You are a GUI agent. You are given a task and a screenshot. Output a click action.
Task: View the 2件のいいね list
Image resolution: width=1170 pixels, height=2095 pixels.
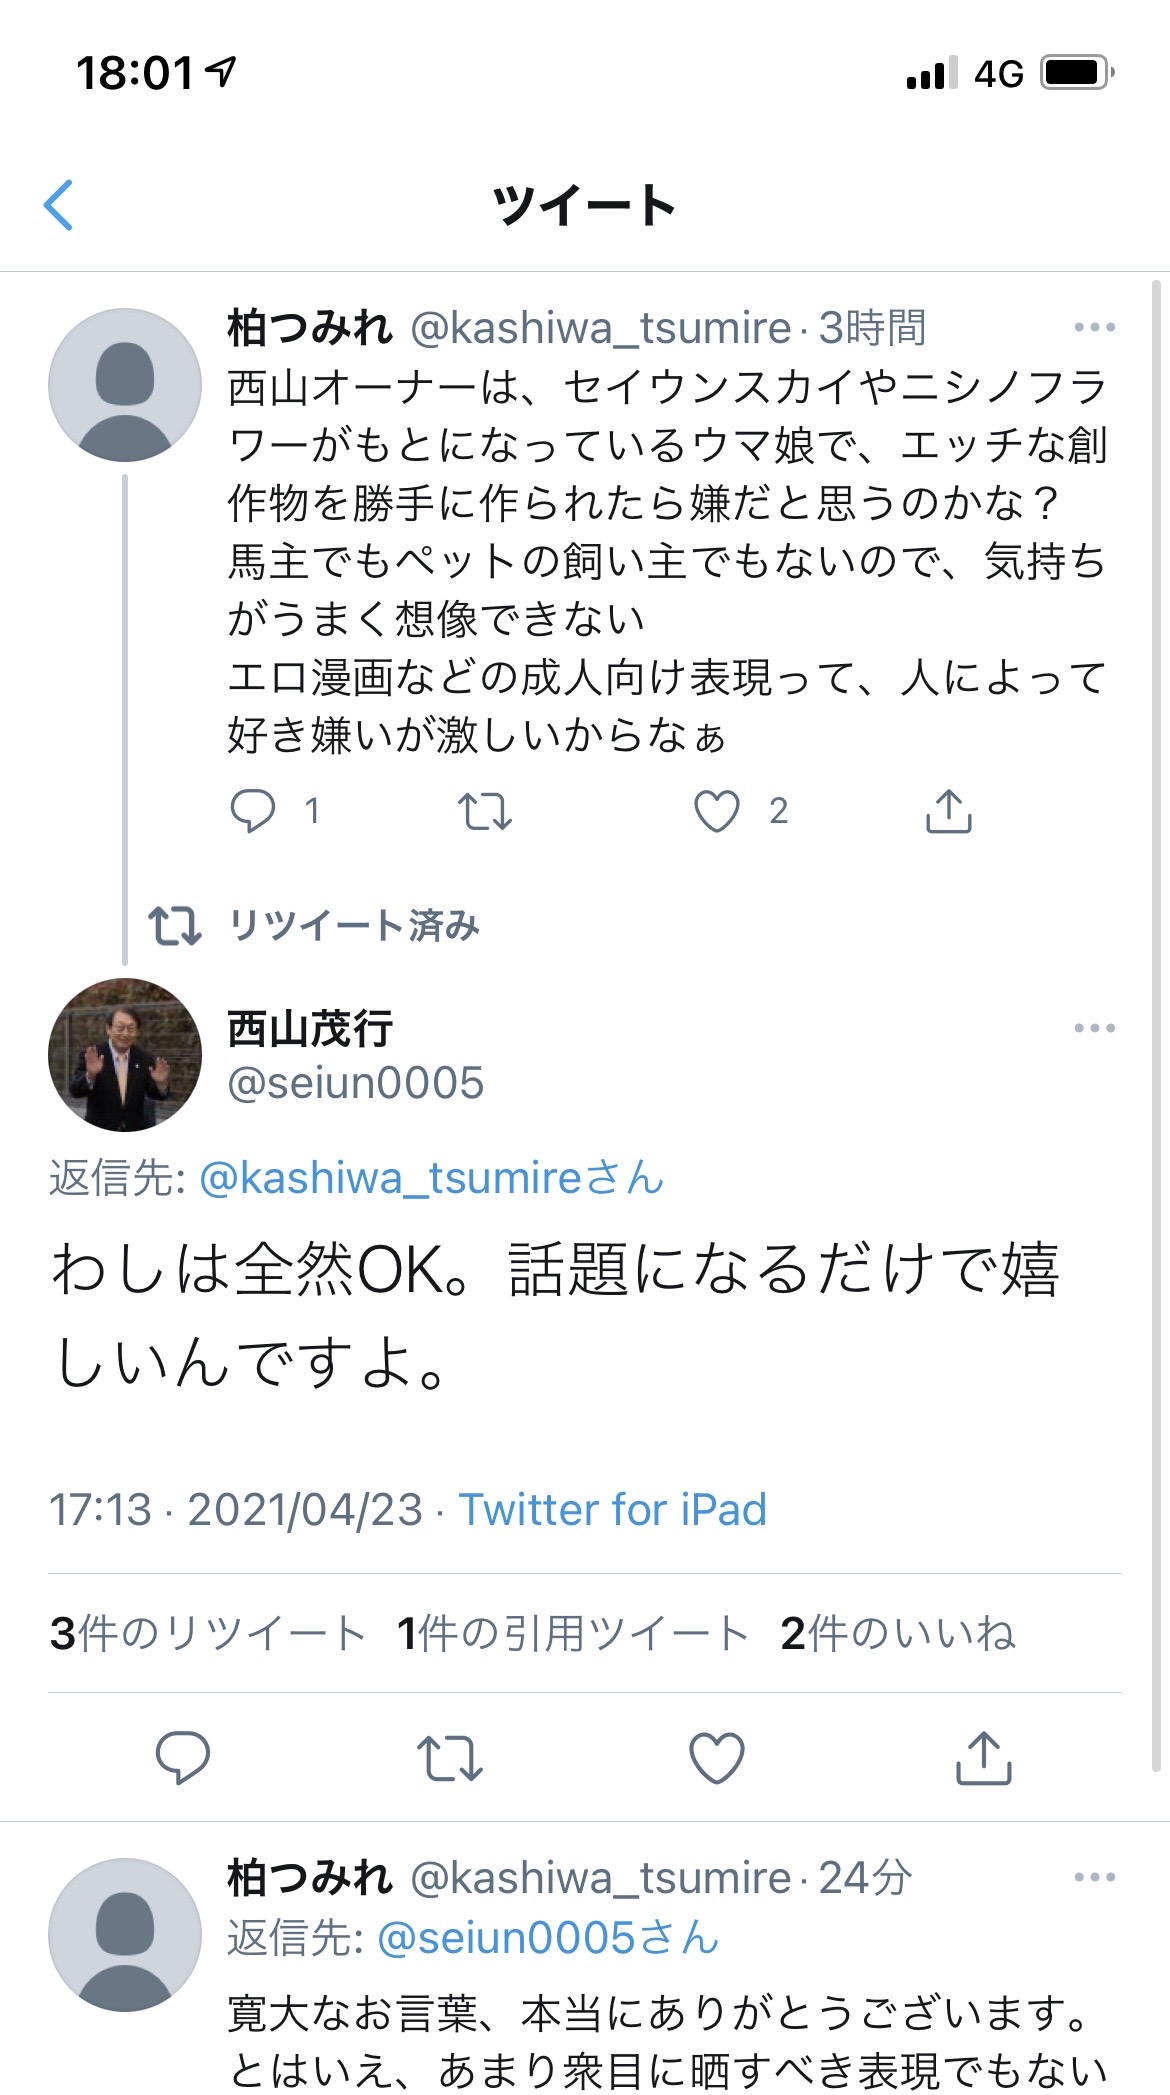click(x=897, y=1634)
